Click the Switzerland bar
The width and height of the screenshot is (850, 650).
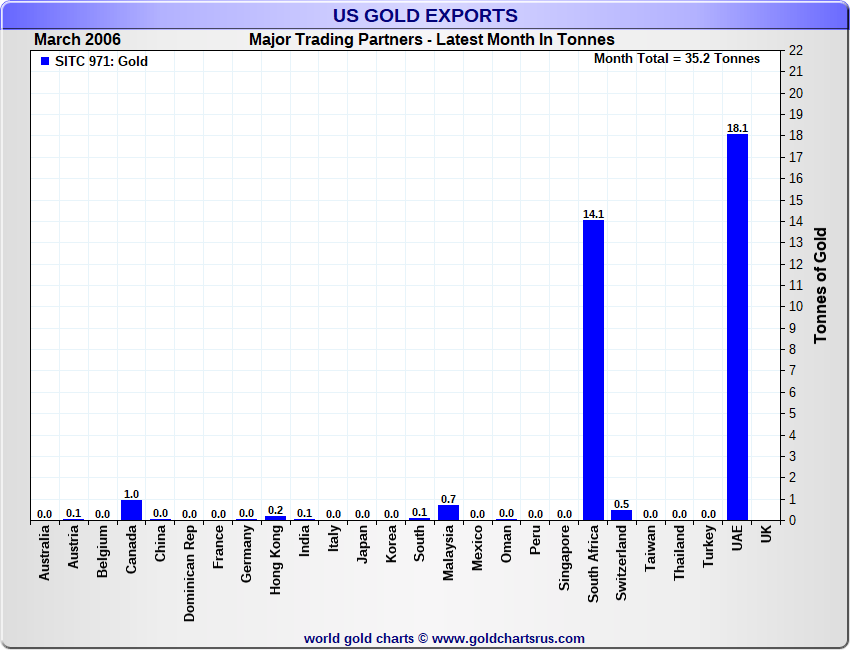[621, 515]
